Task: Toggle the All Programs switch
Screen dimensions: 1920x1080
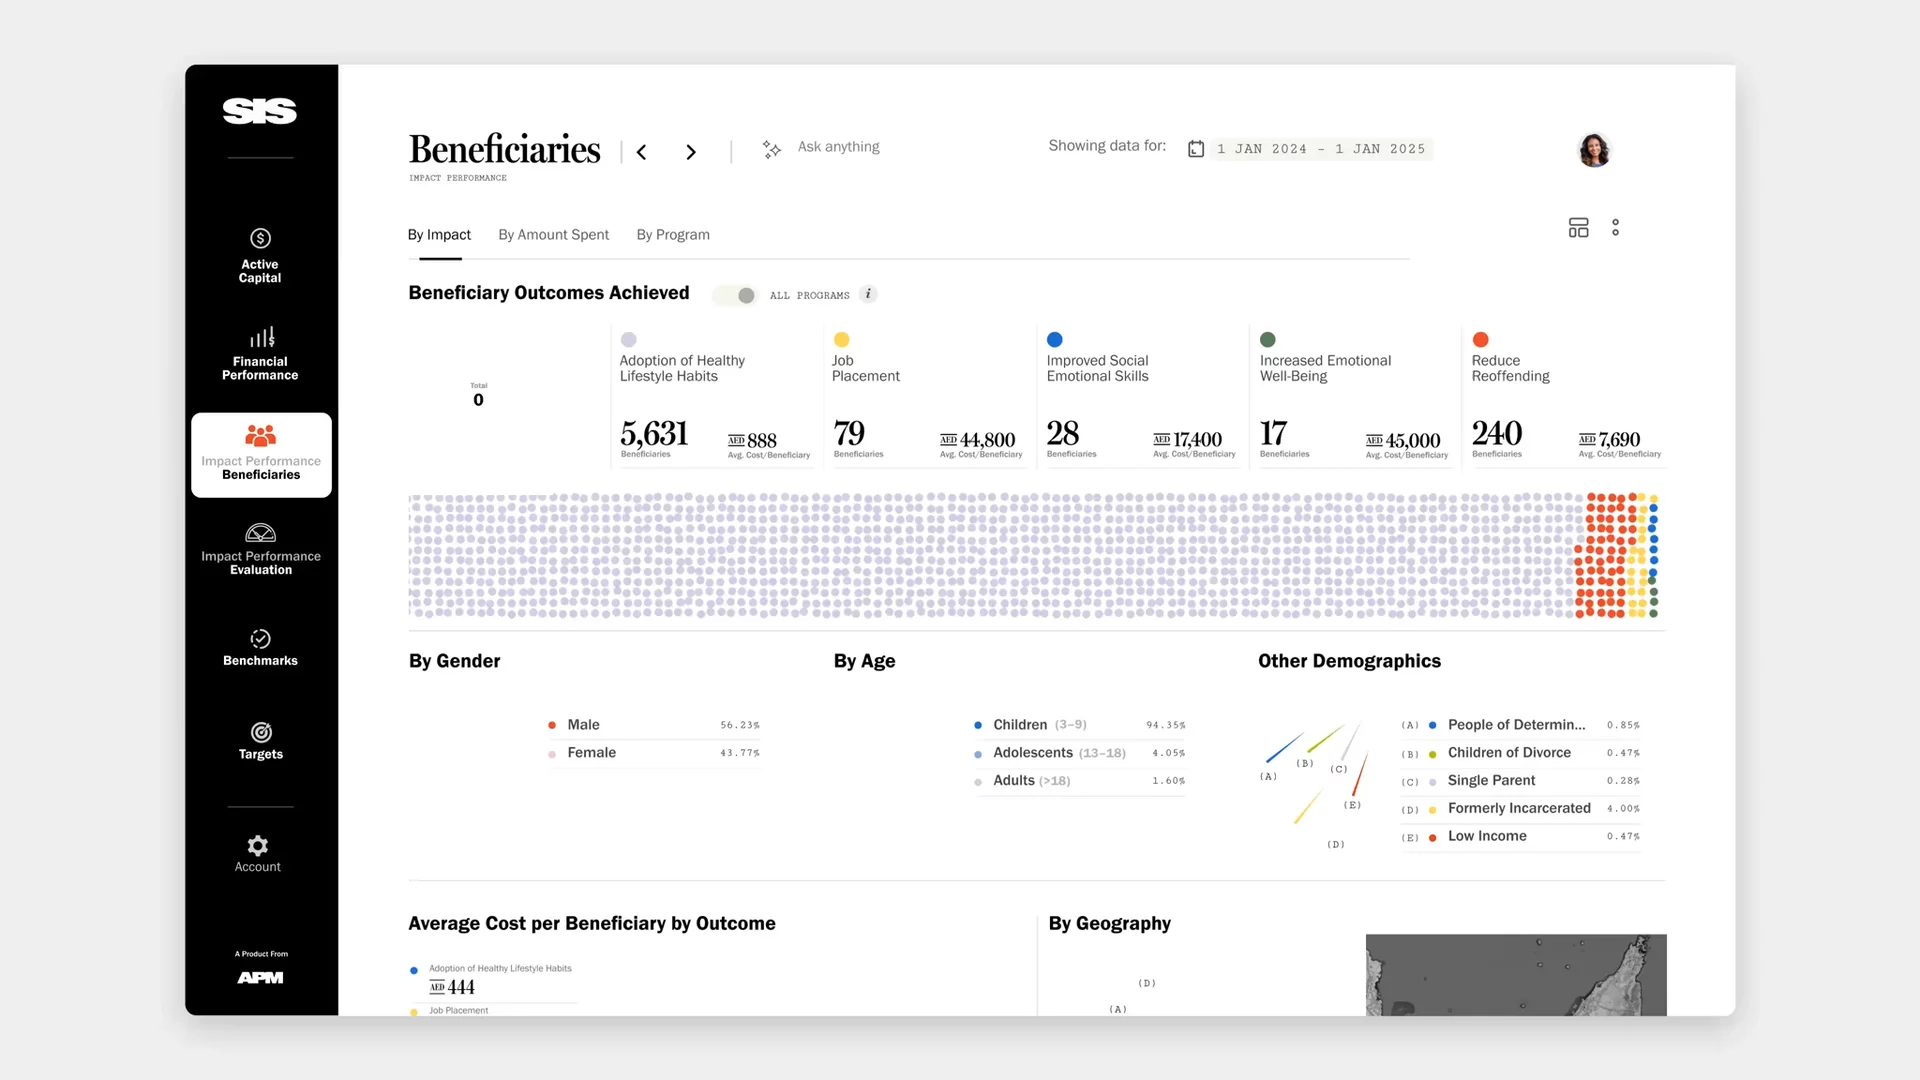Action: click(736, 295)
